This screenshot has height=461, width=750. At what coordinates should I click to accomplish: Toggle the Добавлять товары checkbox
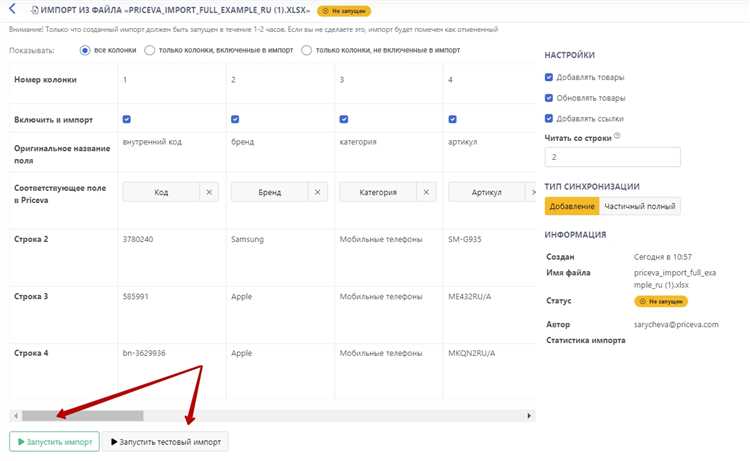[x=549, y=77]
